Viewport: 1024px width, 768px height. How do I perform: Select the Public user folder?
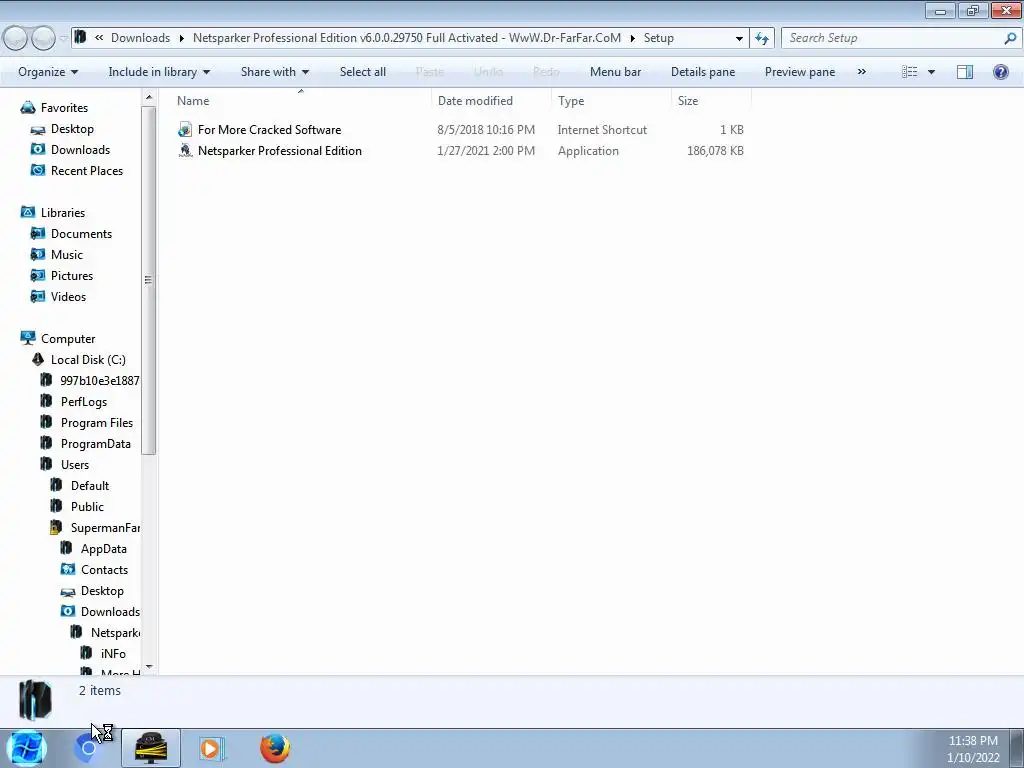click(87, 507)
